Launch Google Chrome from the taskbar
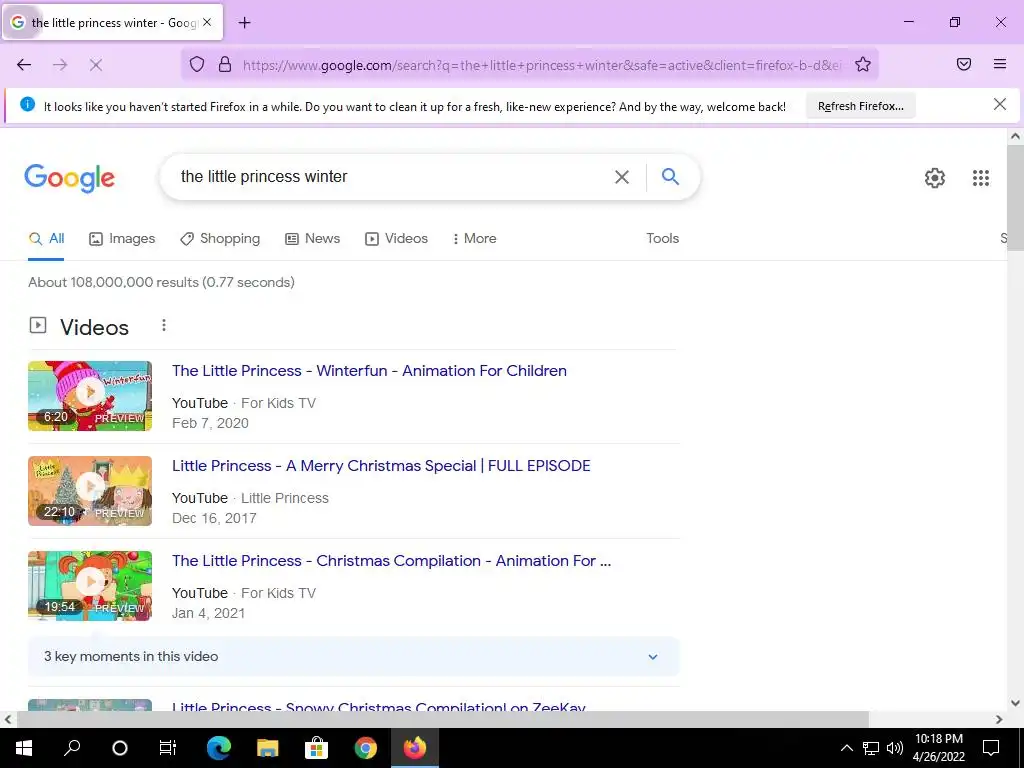Viewport: 1024px width, 768px height. point(366,748)
